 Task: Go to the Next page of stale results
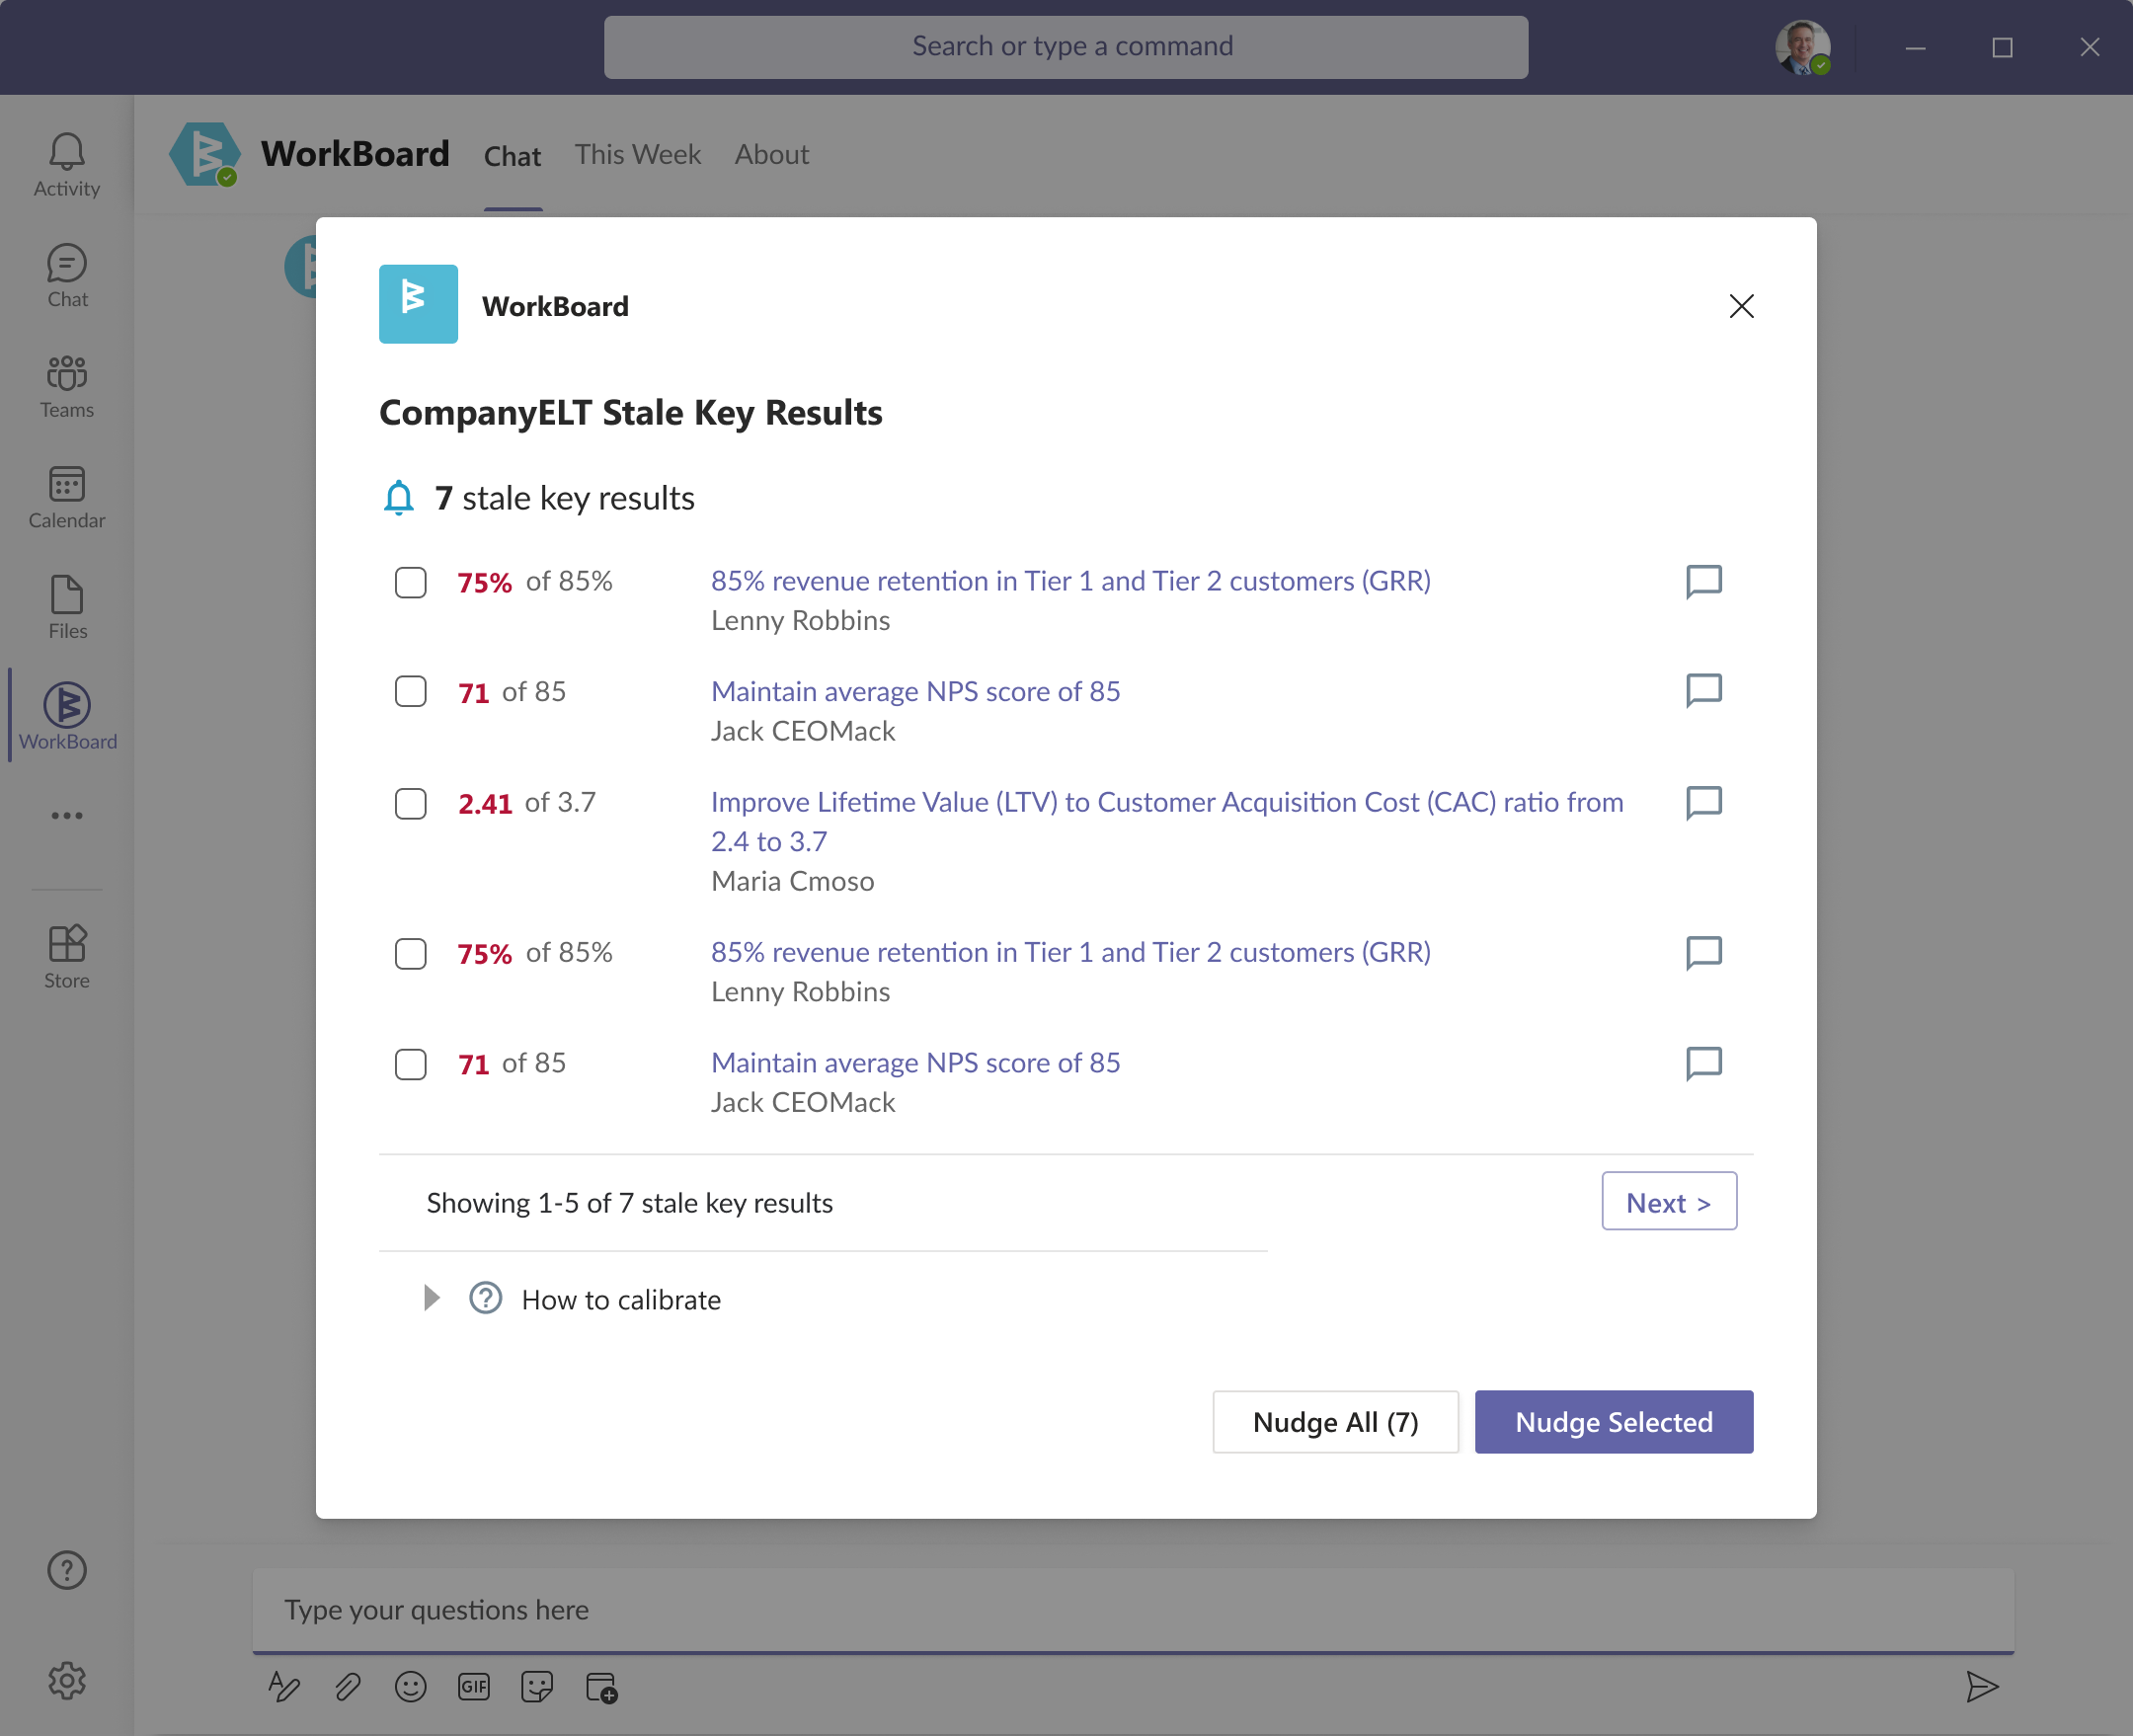(1669, 1202)
